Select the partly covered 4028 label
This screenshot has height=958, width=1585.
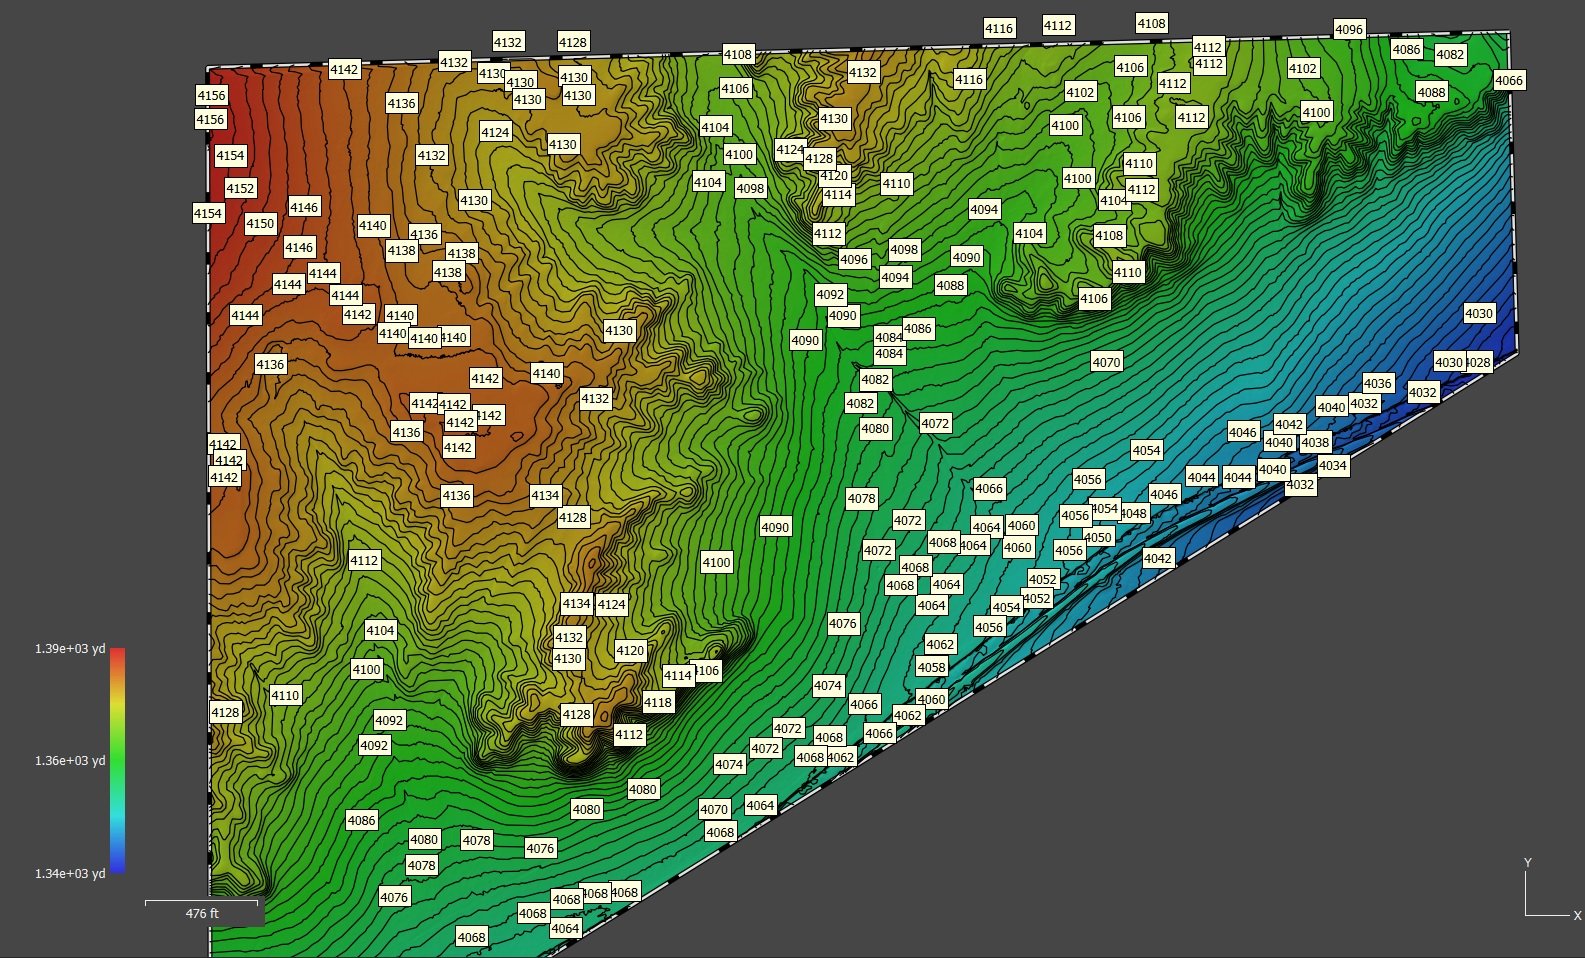1479,362
